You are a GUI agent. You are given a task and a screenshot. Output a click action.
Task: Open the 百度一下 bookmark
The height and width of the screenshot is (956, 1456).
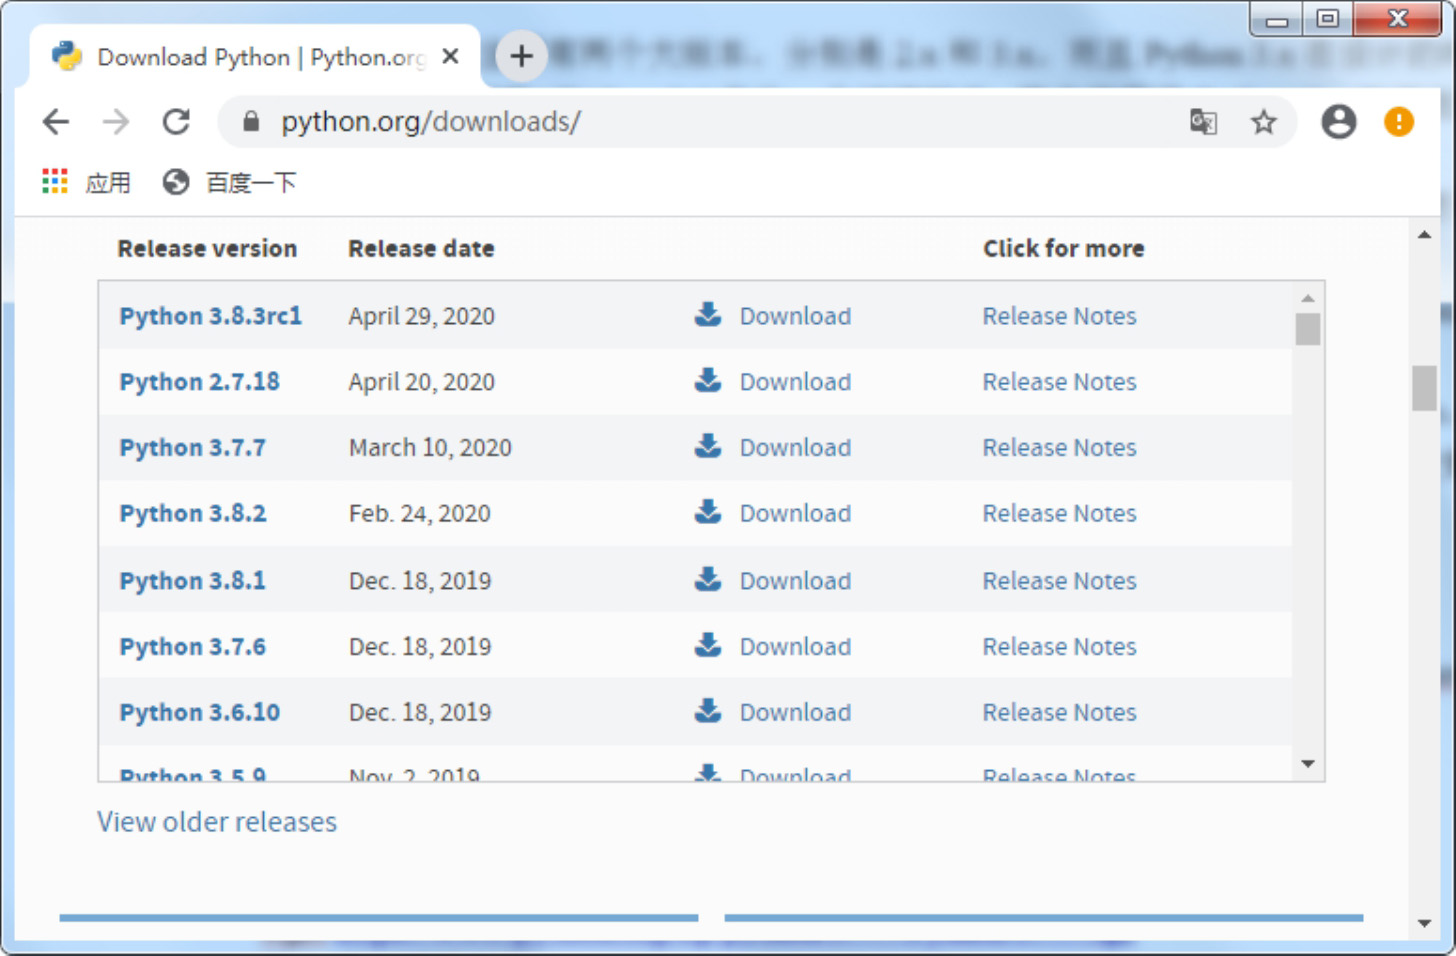click(x=230, y=182)
